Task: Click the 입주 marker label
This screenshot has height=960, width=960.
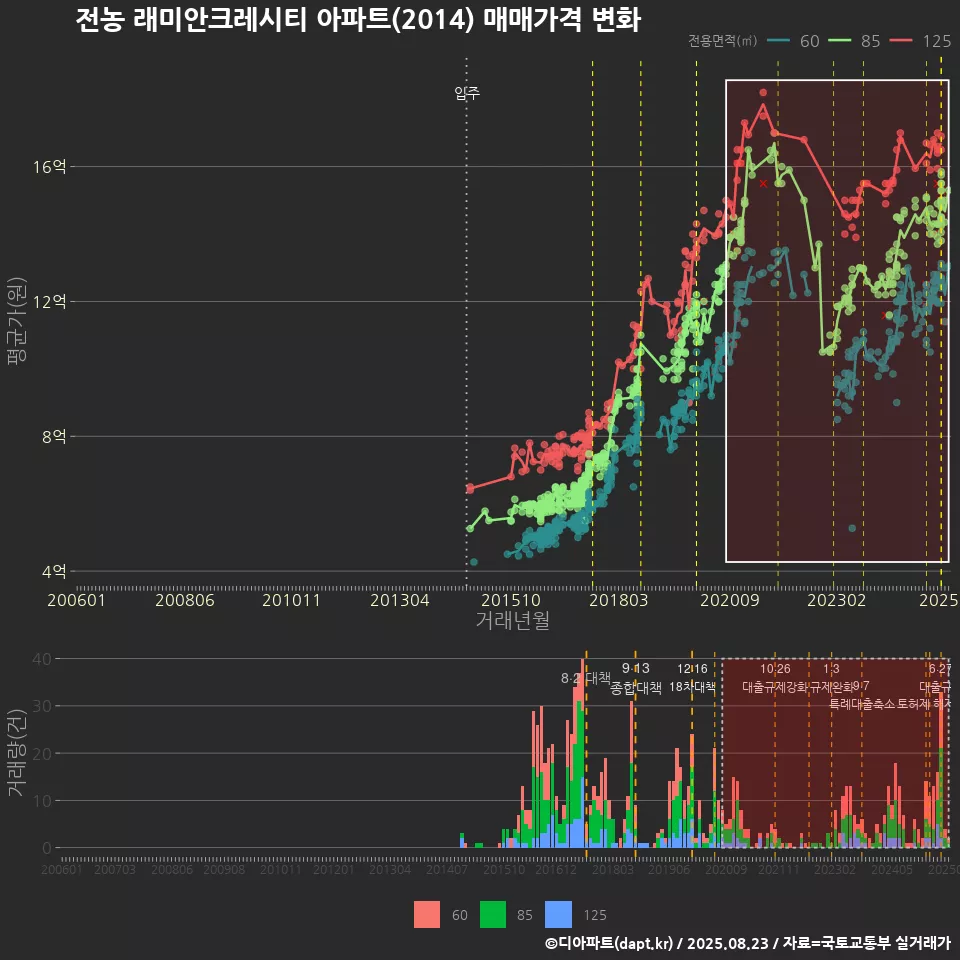Action: tap(467, 93)
